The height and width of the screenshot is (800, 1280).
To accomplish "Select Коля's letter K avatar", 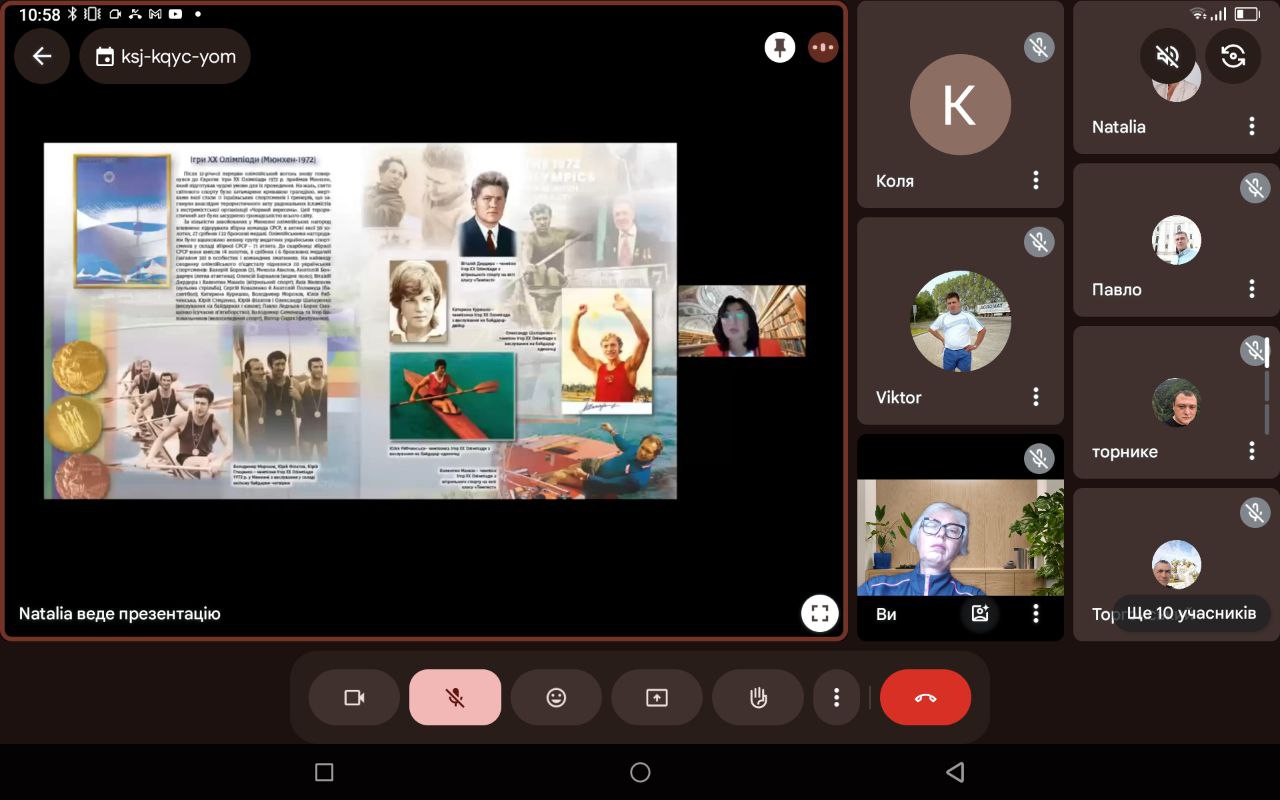I will [x=960, y=104].
